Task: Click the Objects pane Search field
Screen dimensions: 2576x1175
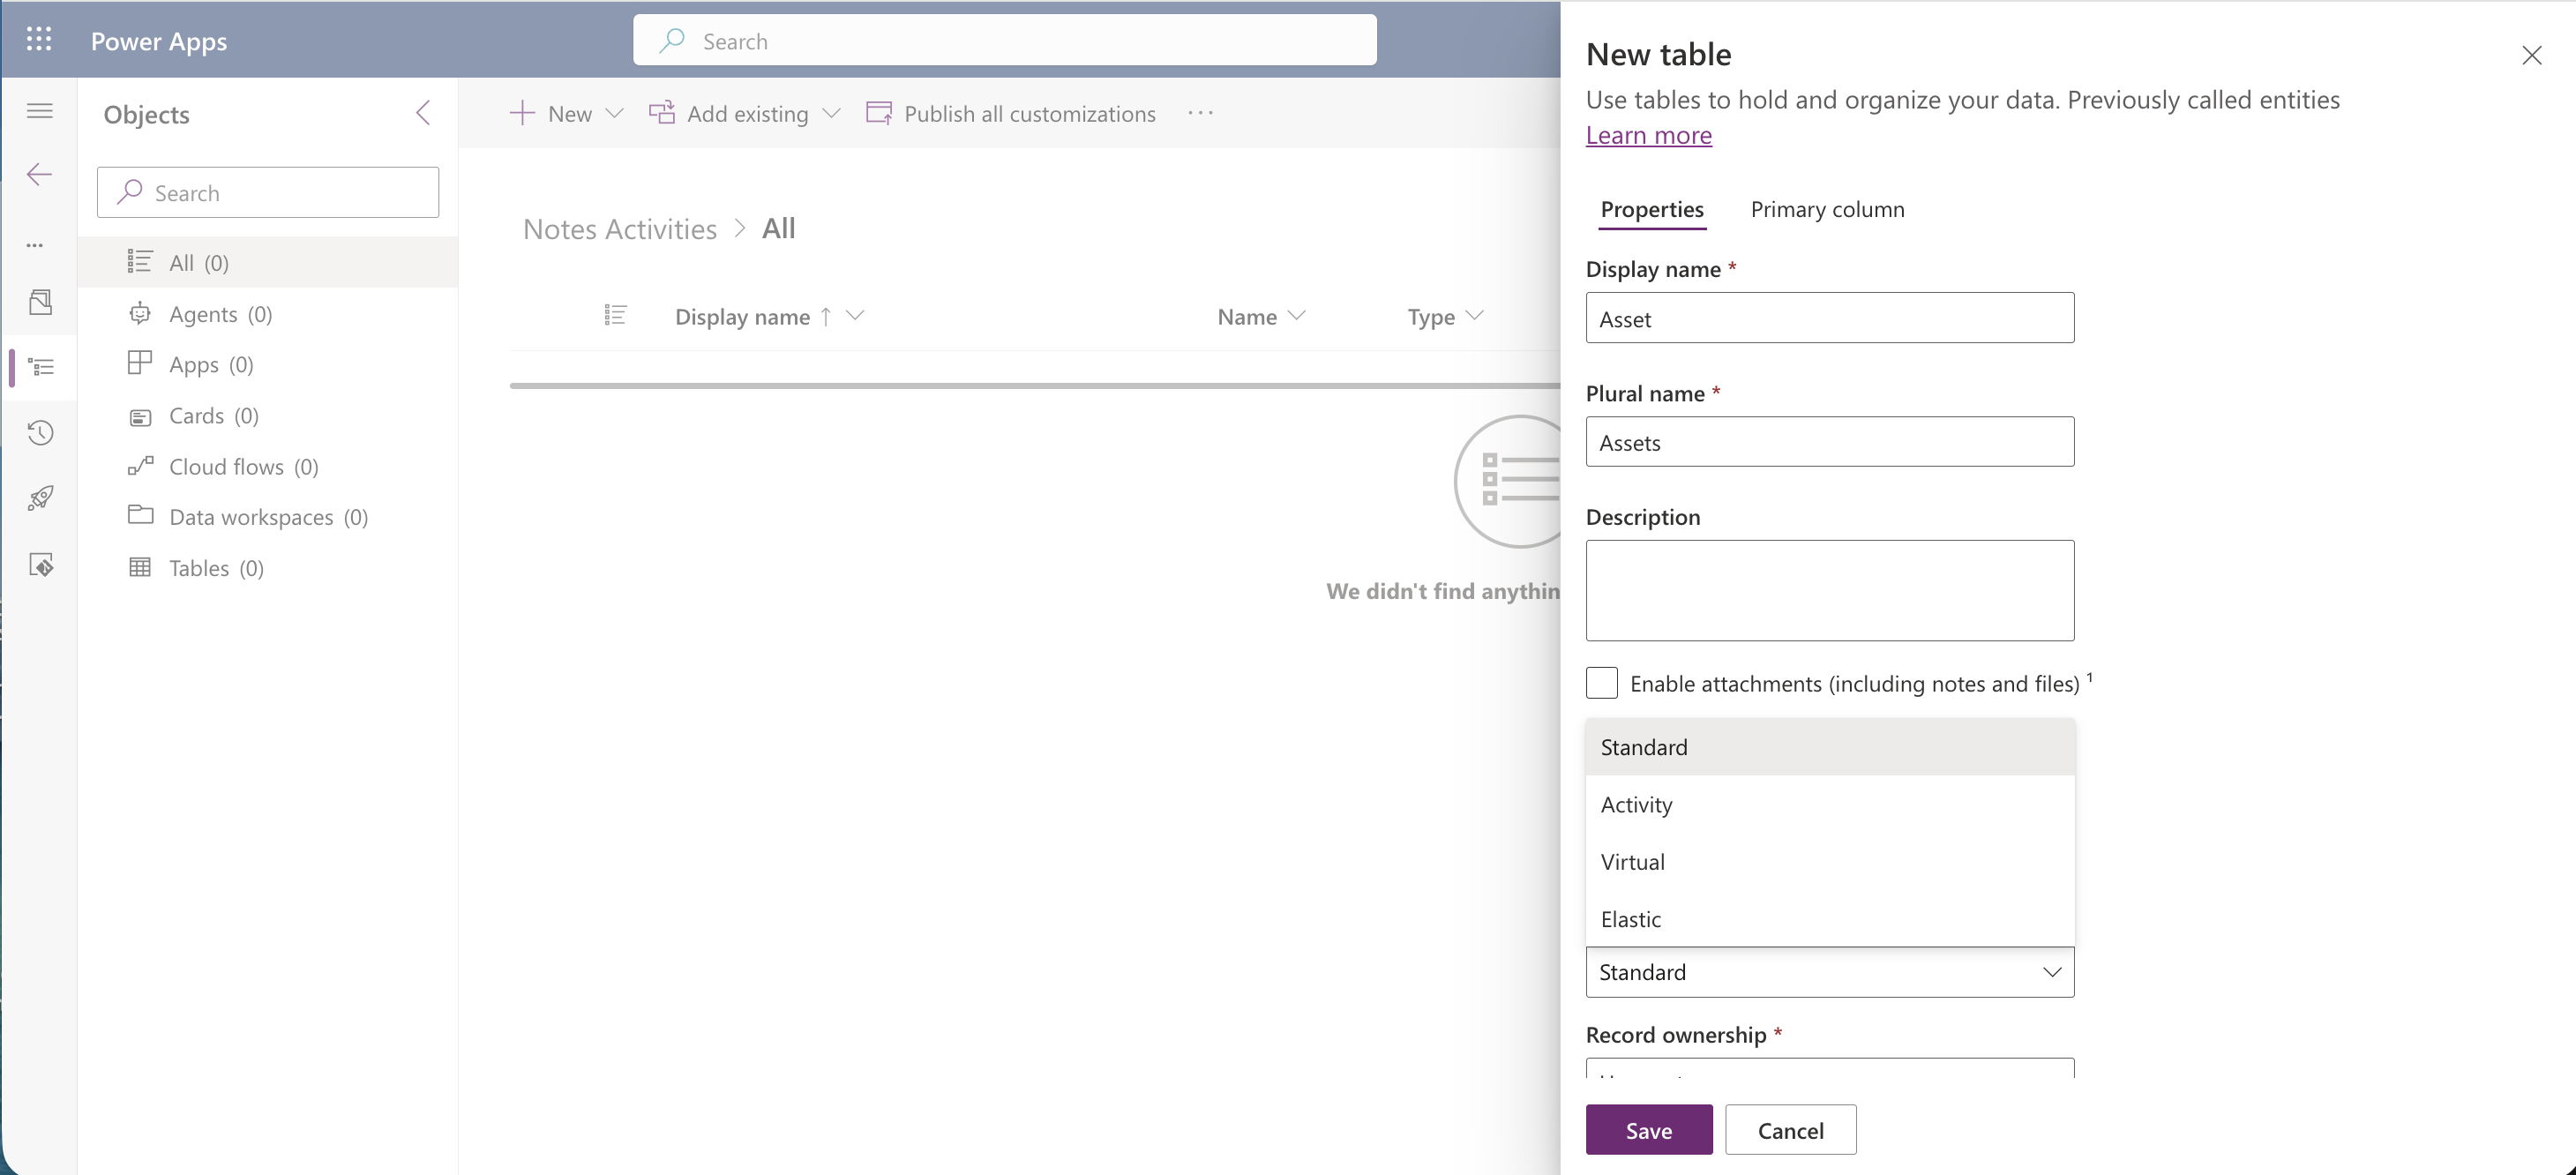Action: point(268,192)
